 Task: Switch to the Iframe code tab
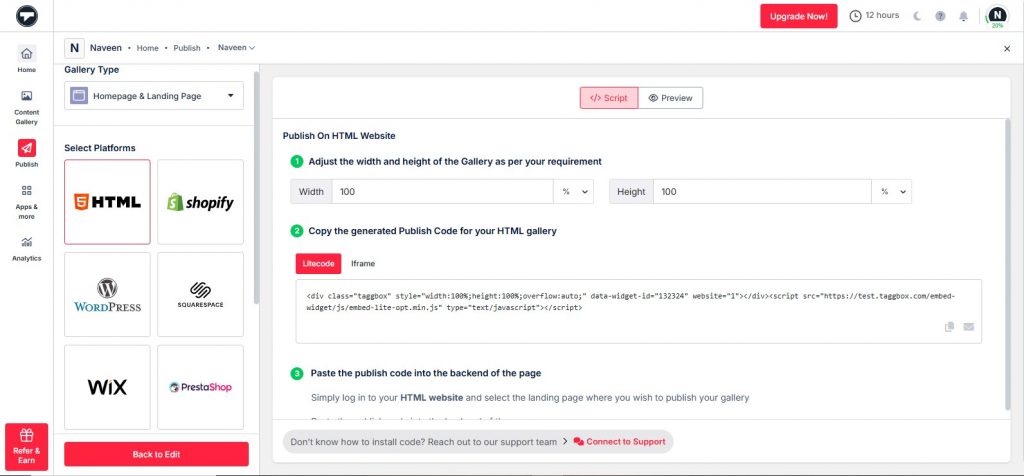click(x=362, y=263)
